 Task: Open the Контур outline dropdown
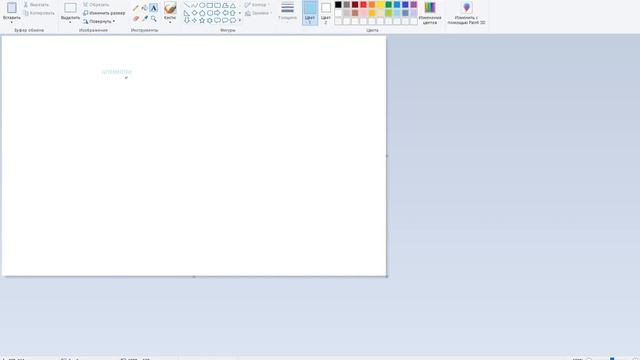coord(258,4)
